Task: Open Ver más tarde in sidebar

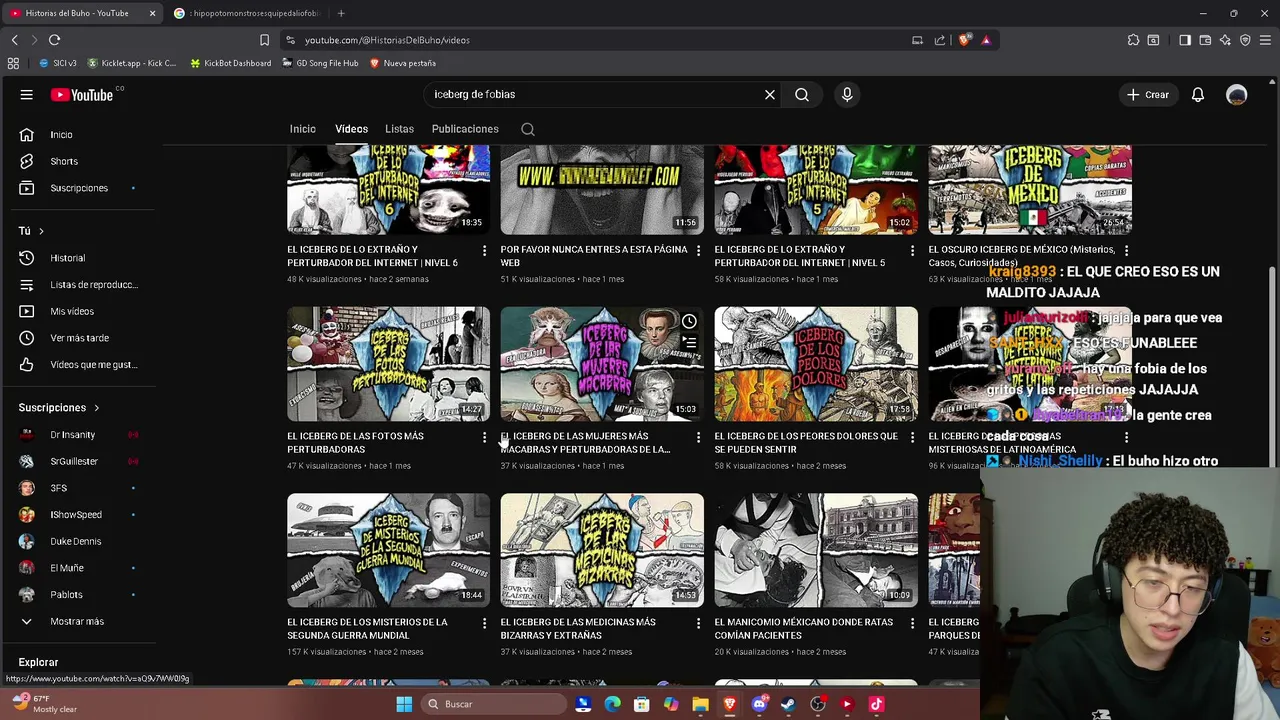Action: point(77,338)
